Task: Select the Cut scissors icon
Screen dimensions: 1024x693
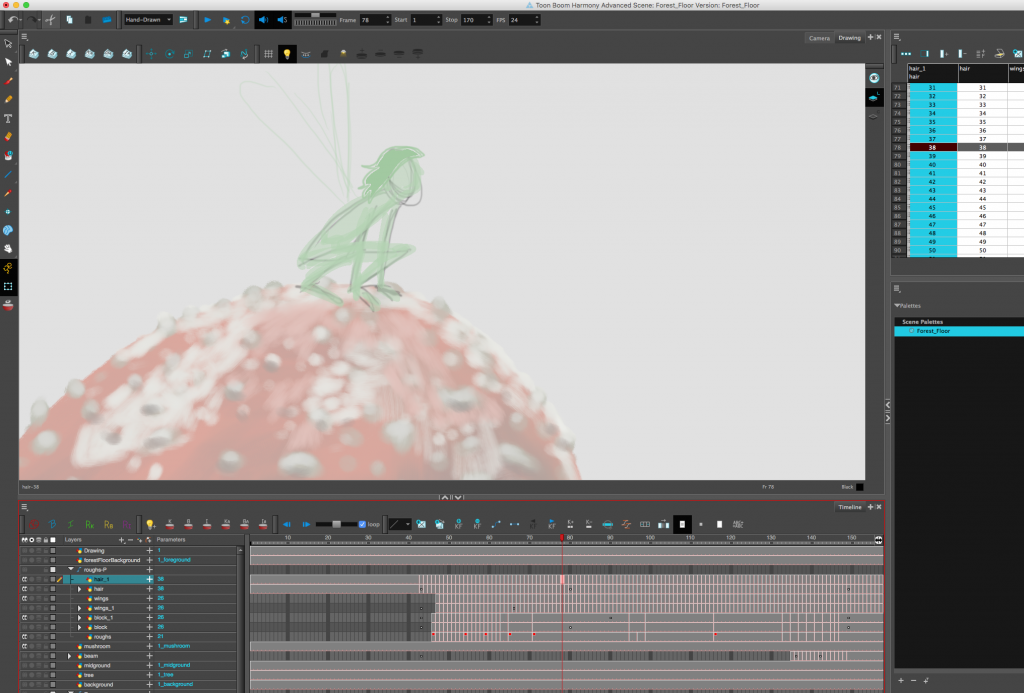Action: pyautogui.click(x=50, y=20)
